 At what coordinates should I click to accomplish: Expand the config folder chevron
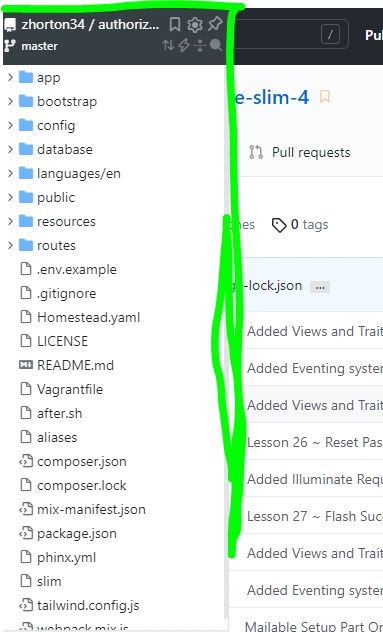coord(10,125)
